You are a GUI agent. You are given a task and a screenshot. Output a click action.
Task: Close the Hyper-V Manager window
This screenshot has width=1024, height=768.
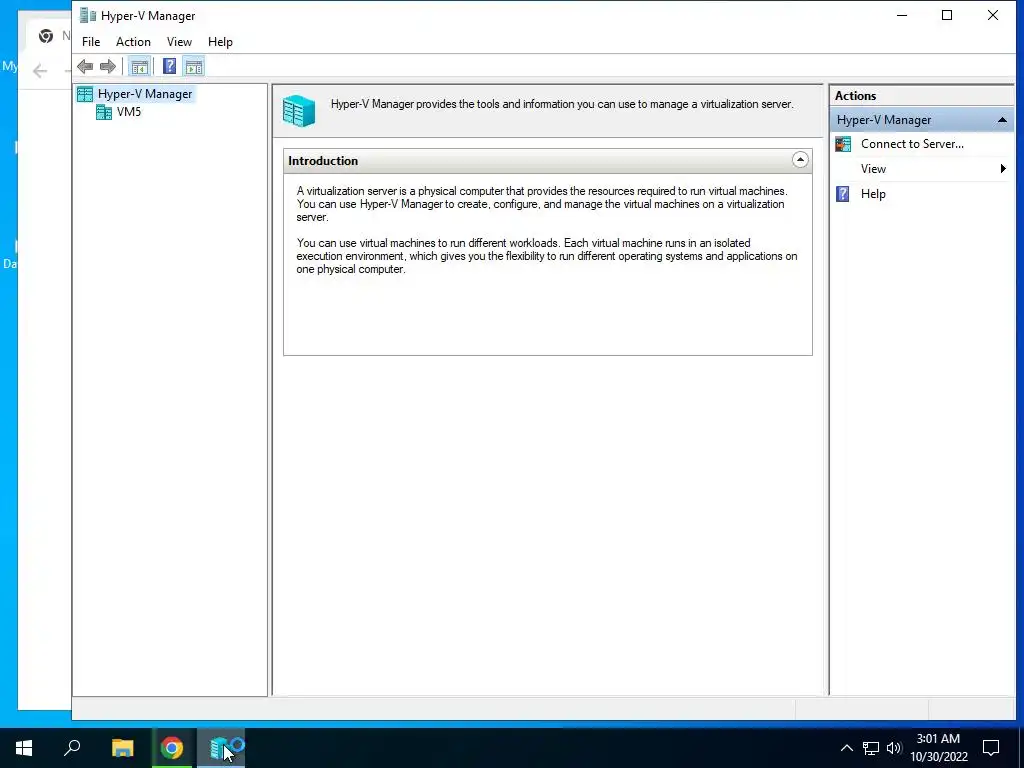coord(993,15)
